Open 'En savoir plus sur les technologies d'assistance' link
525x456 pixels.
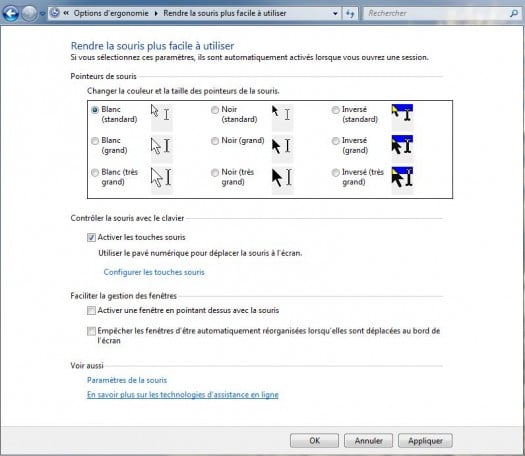coord(183,395)
